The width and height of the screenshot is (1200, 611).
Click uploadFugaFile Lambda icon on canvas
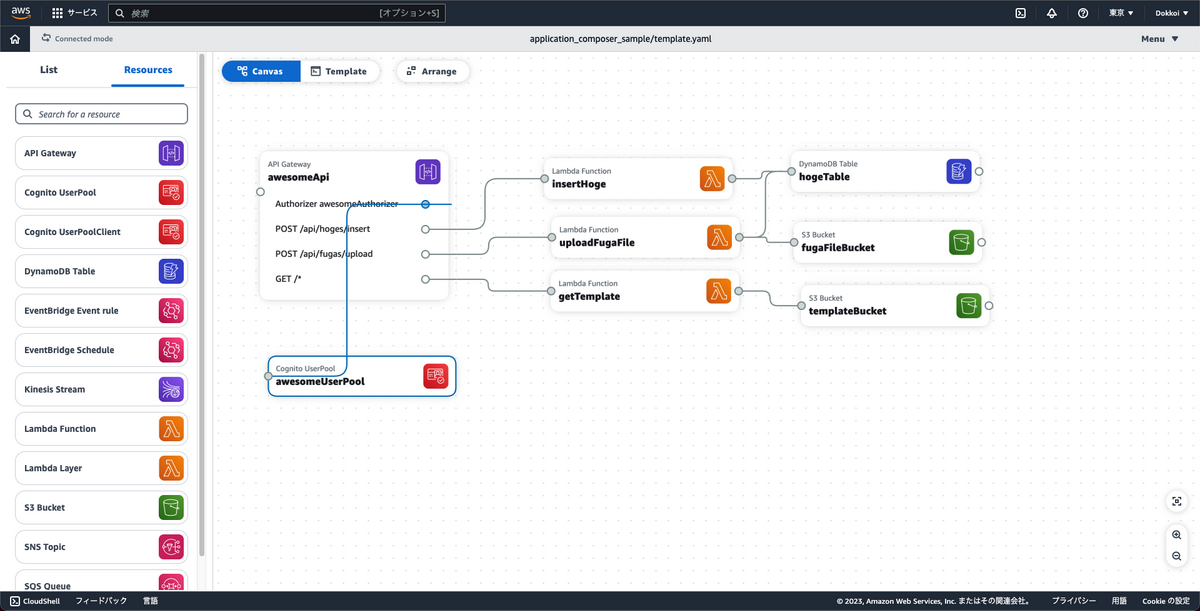719,237
